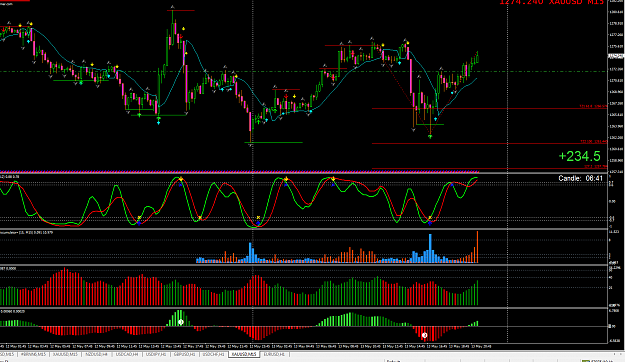Switch to the EURUSD,H1 chart tab
This screenshot has height=362, width=625.
[x=274, y=354]
